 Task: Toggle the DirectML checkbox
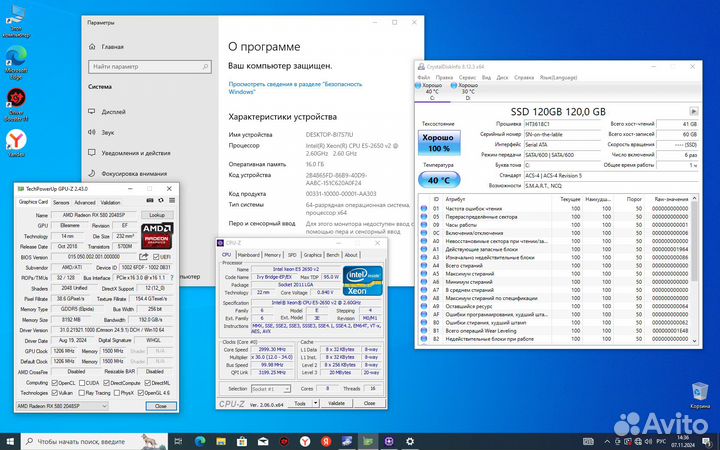point(147,382)
